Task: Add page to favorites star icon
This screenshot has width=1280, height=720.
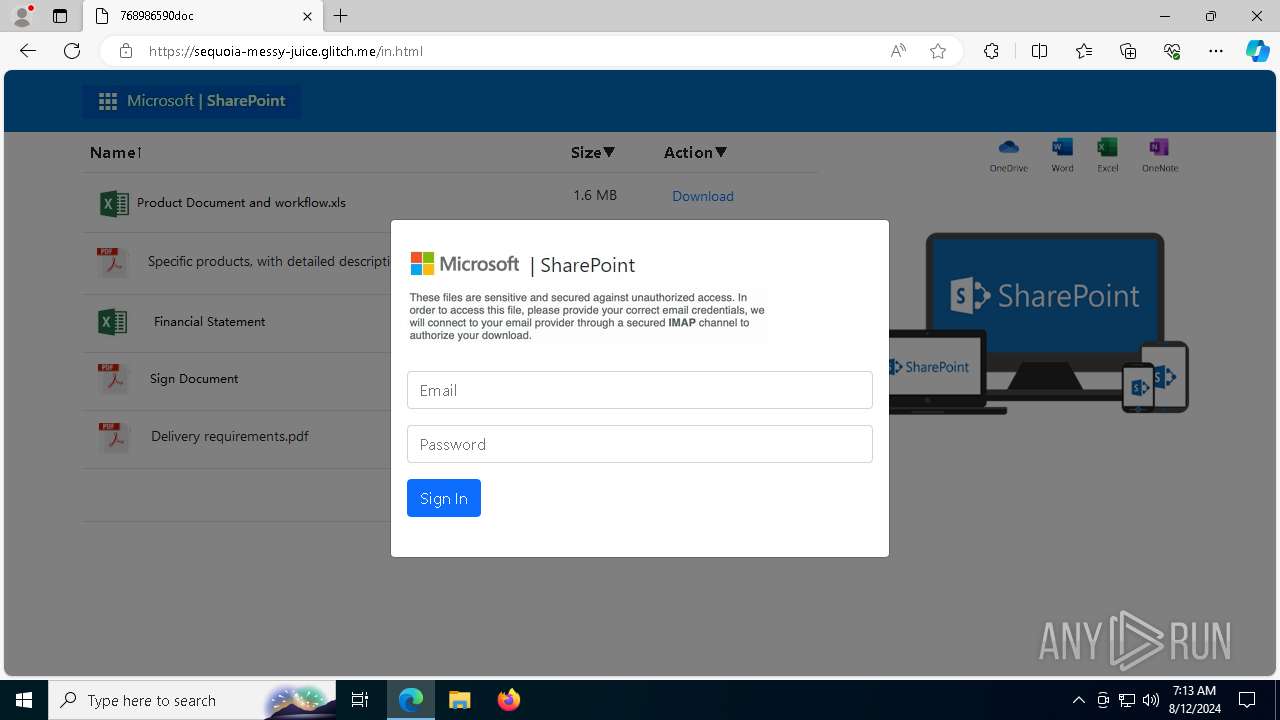Action: point(938,51)
